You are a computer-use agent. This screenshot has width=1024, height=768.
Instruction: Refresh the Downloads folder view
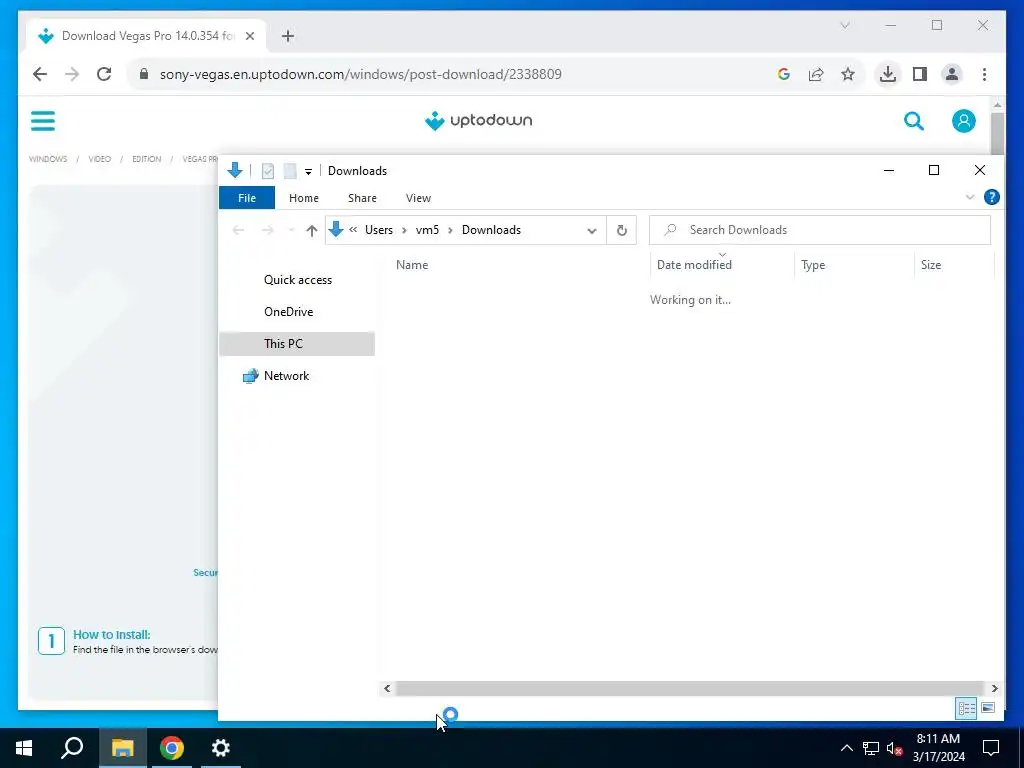click(622, 230)
